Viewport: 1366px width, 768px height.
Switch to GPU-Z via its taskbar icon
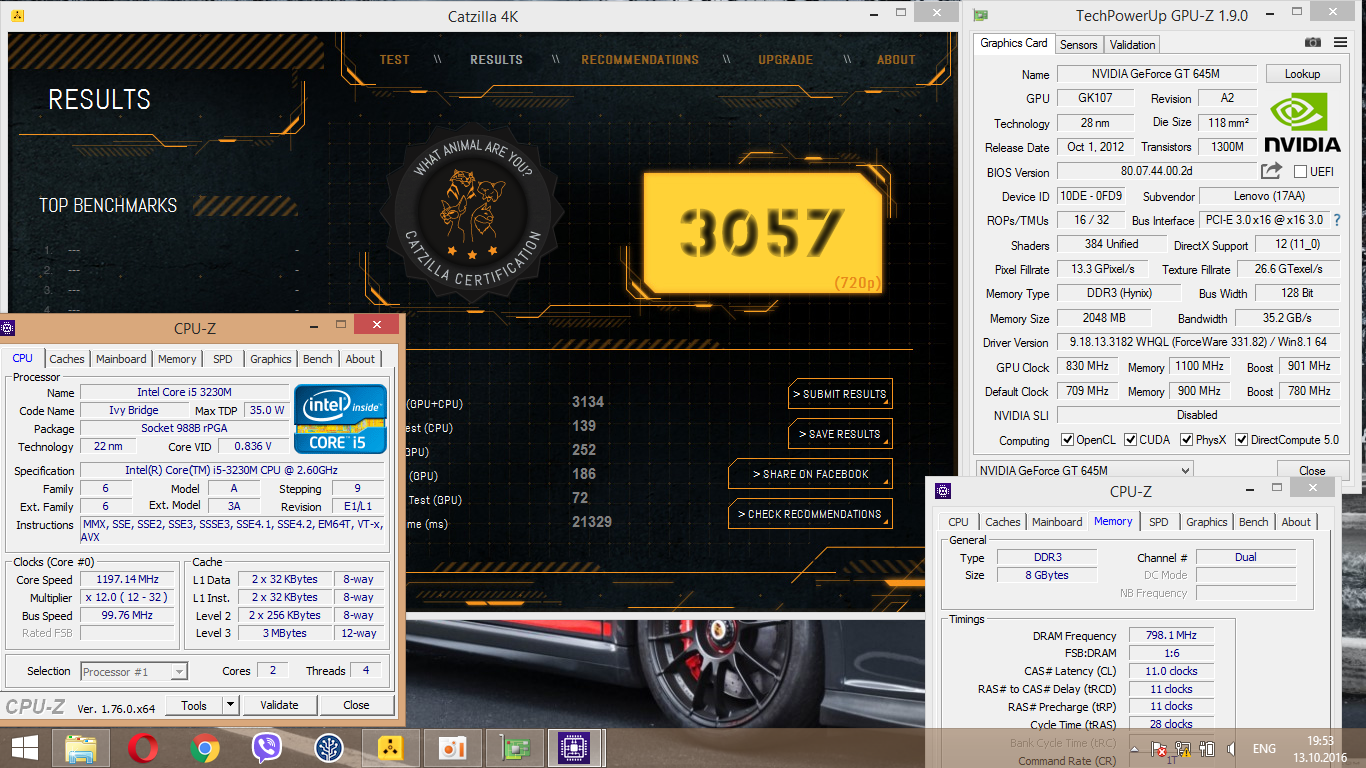tap(515, 747)
